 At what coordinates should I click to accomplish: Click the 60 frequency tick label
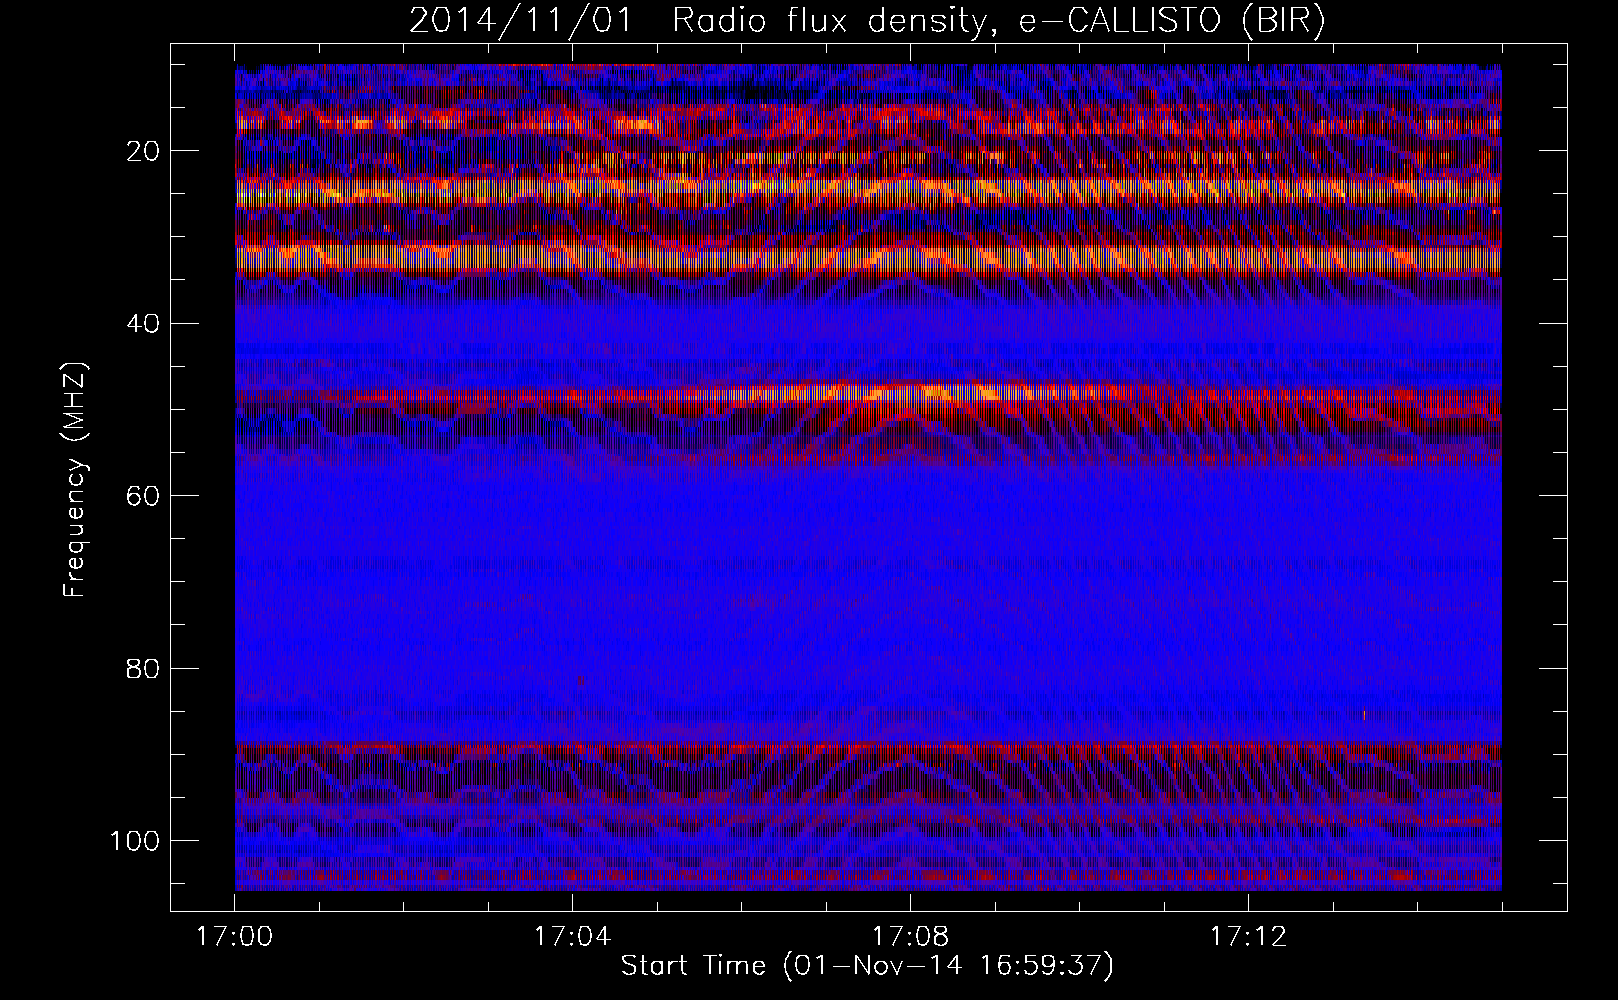pos(143,495)
